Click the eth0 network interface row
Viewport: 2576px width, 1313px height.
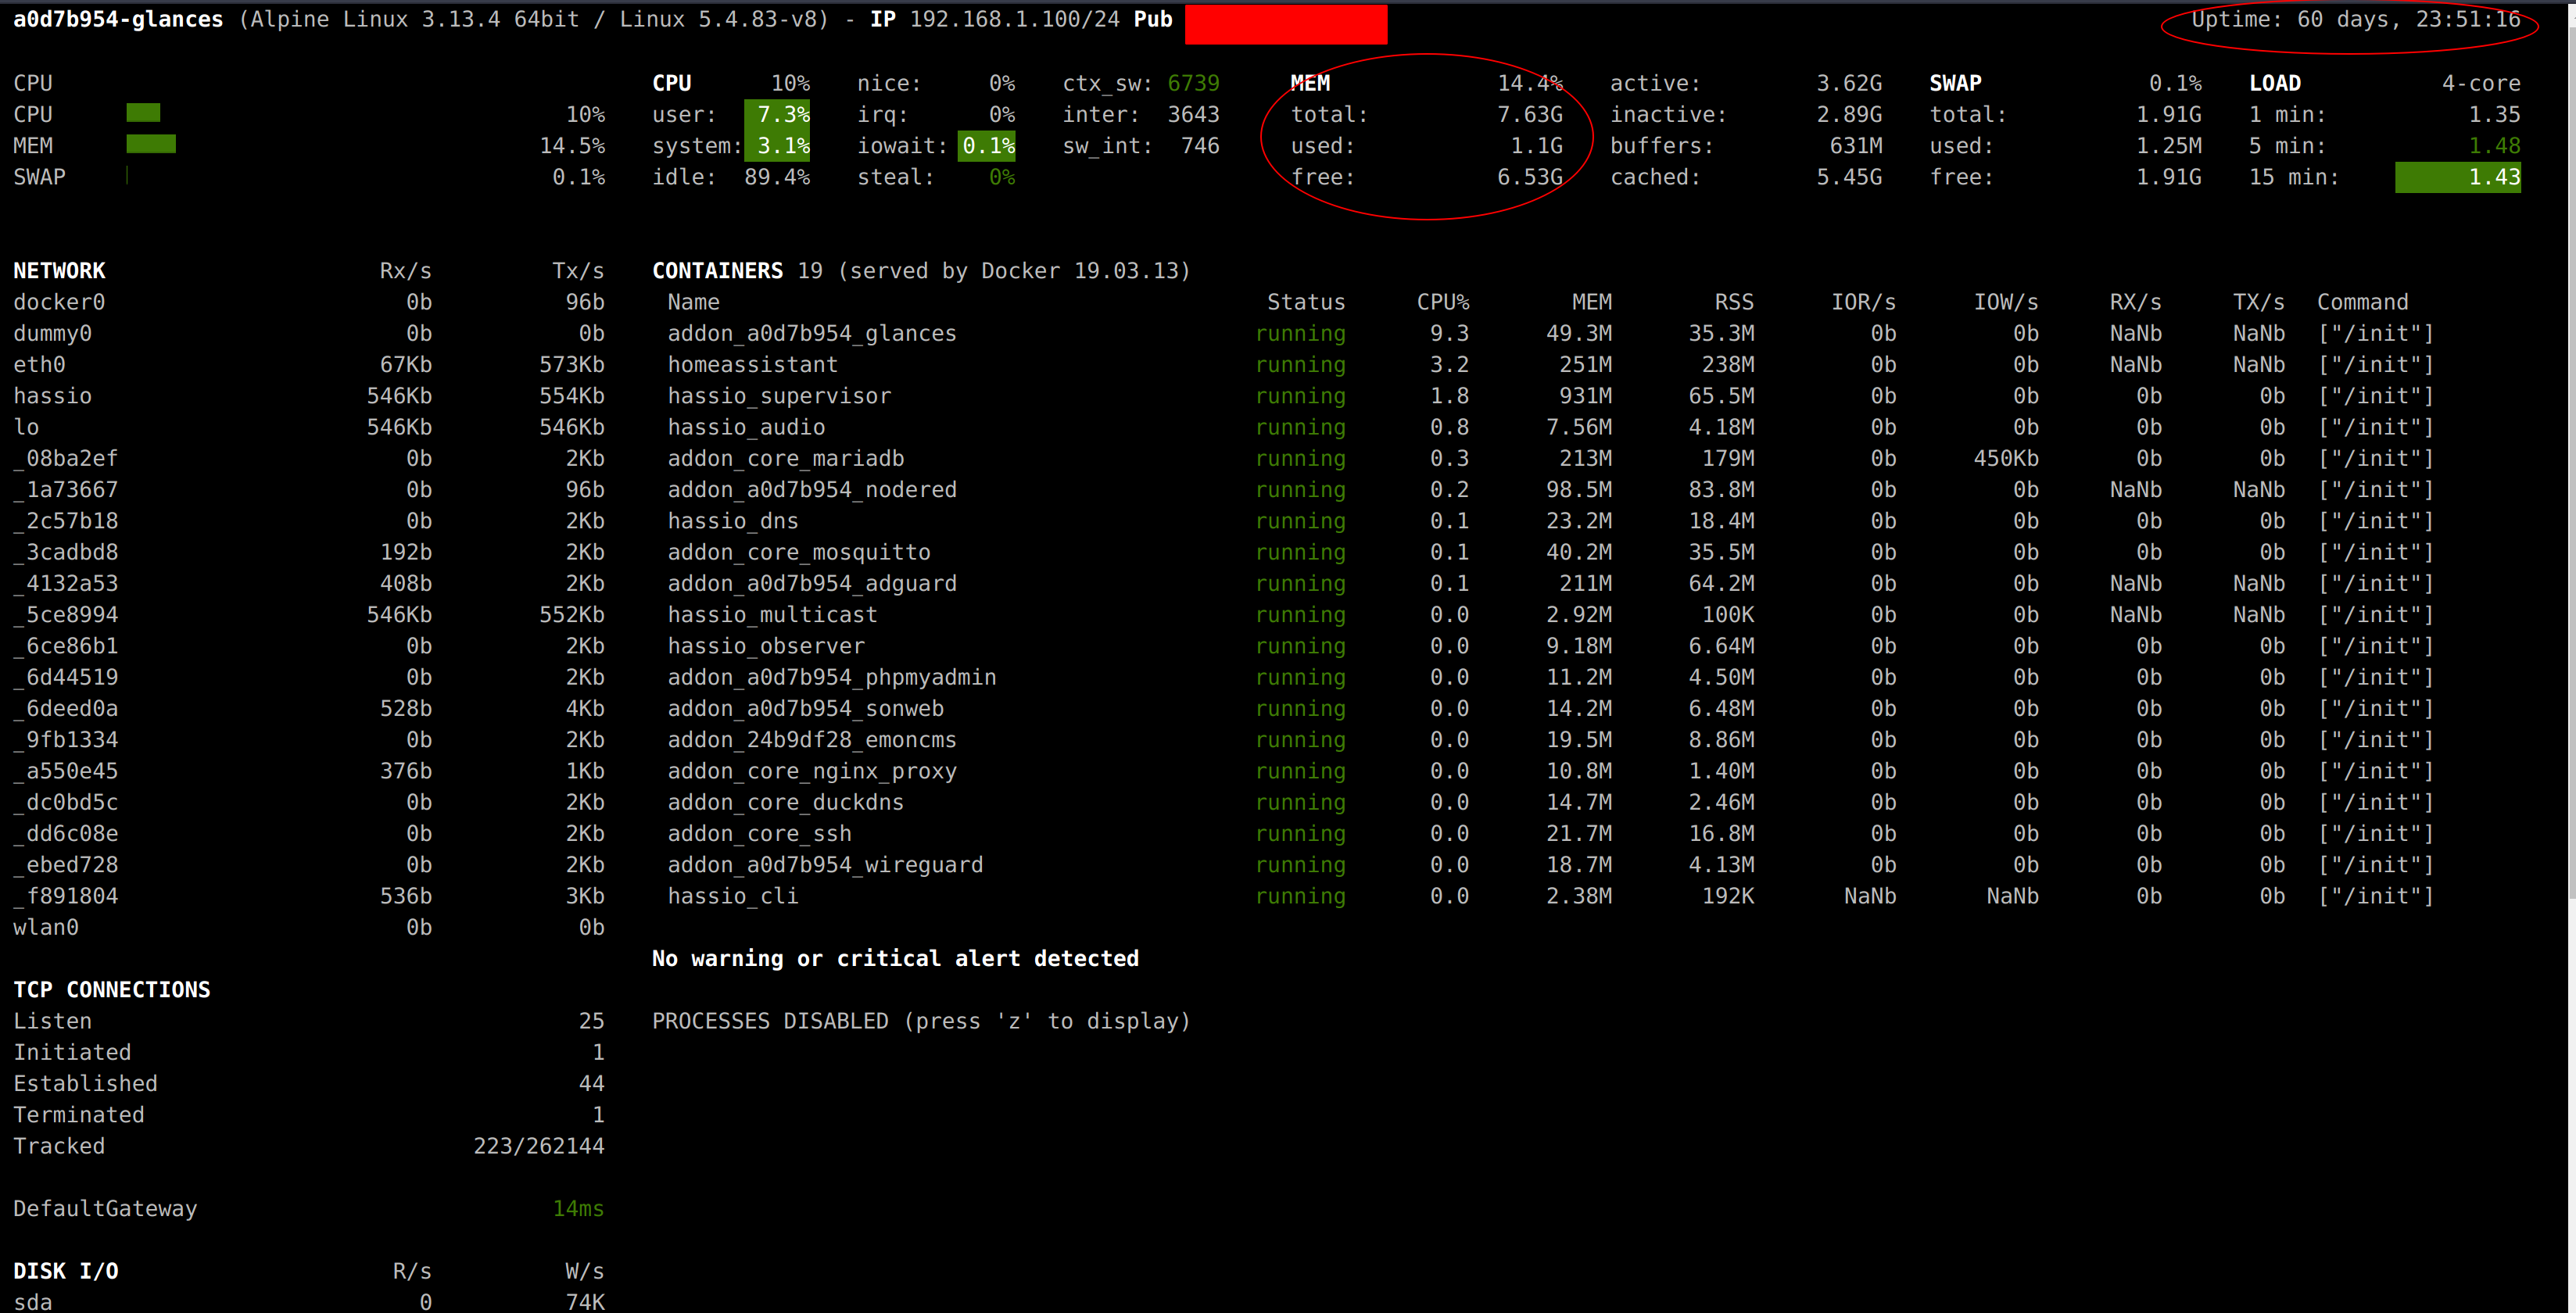(x=309, y=365)
